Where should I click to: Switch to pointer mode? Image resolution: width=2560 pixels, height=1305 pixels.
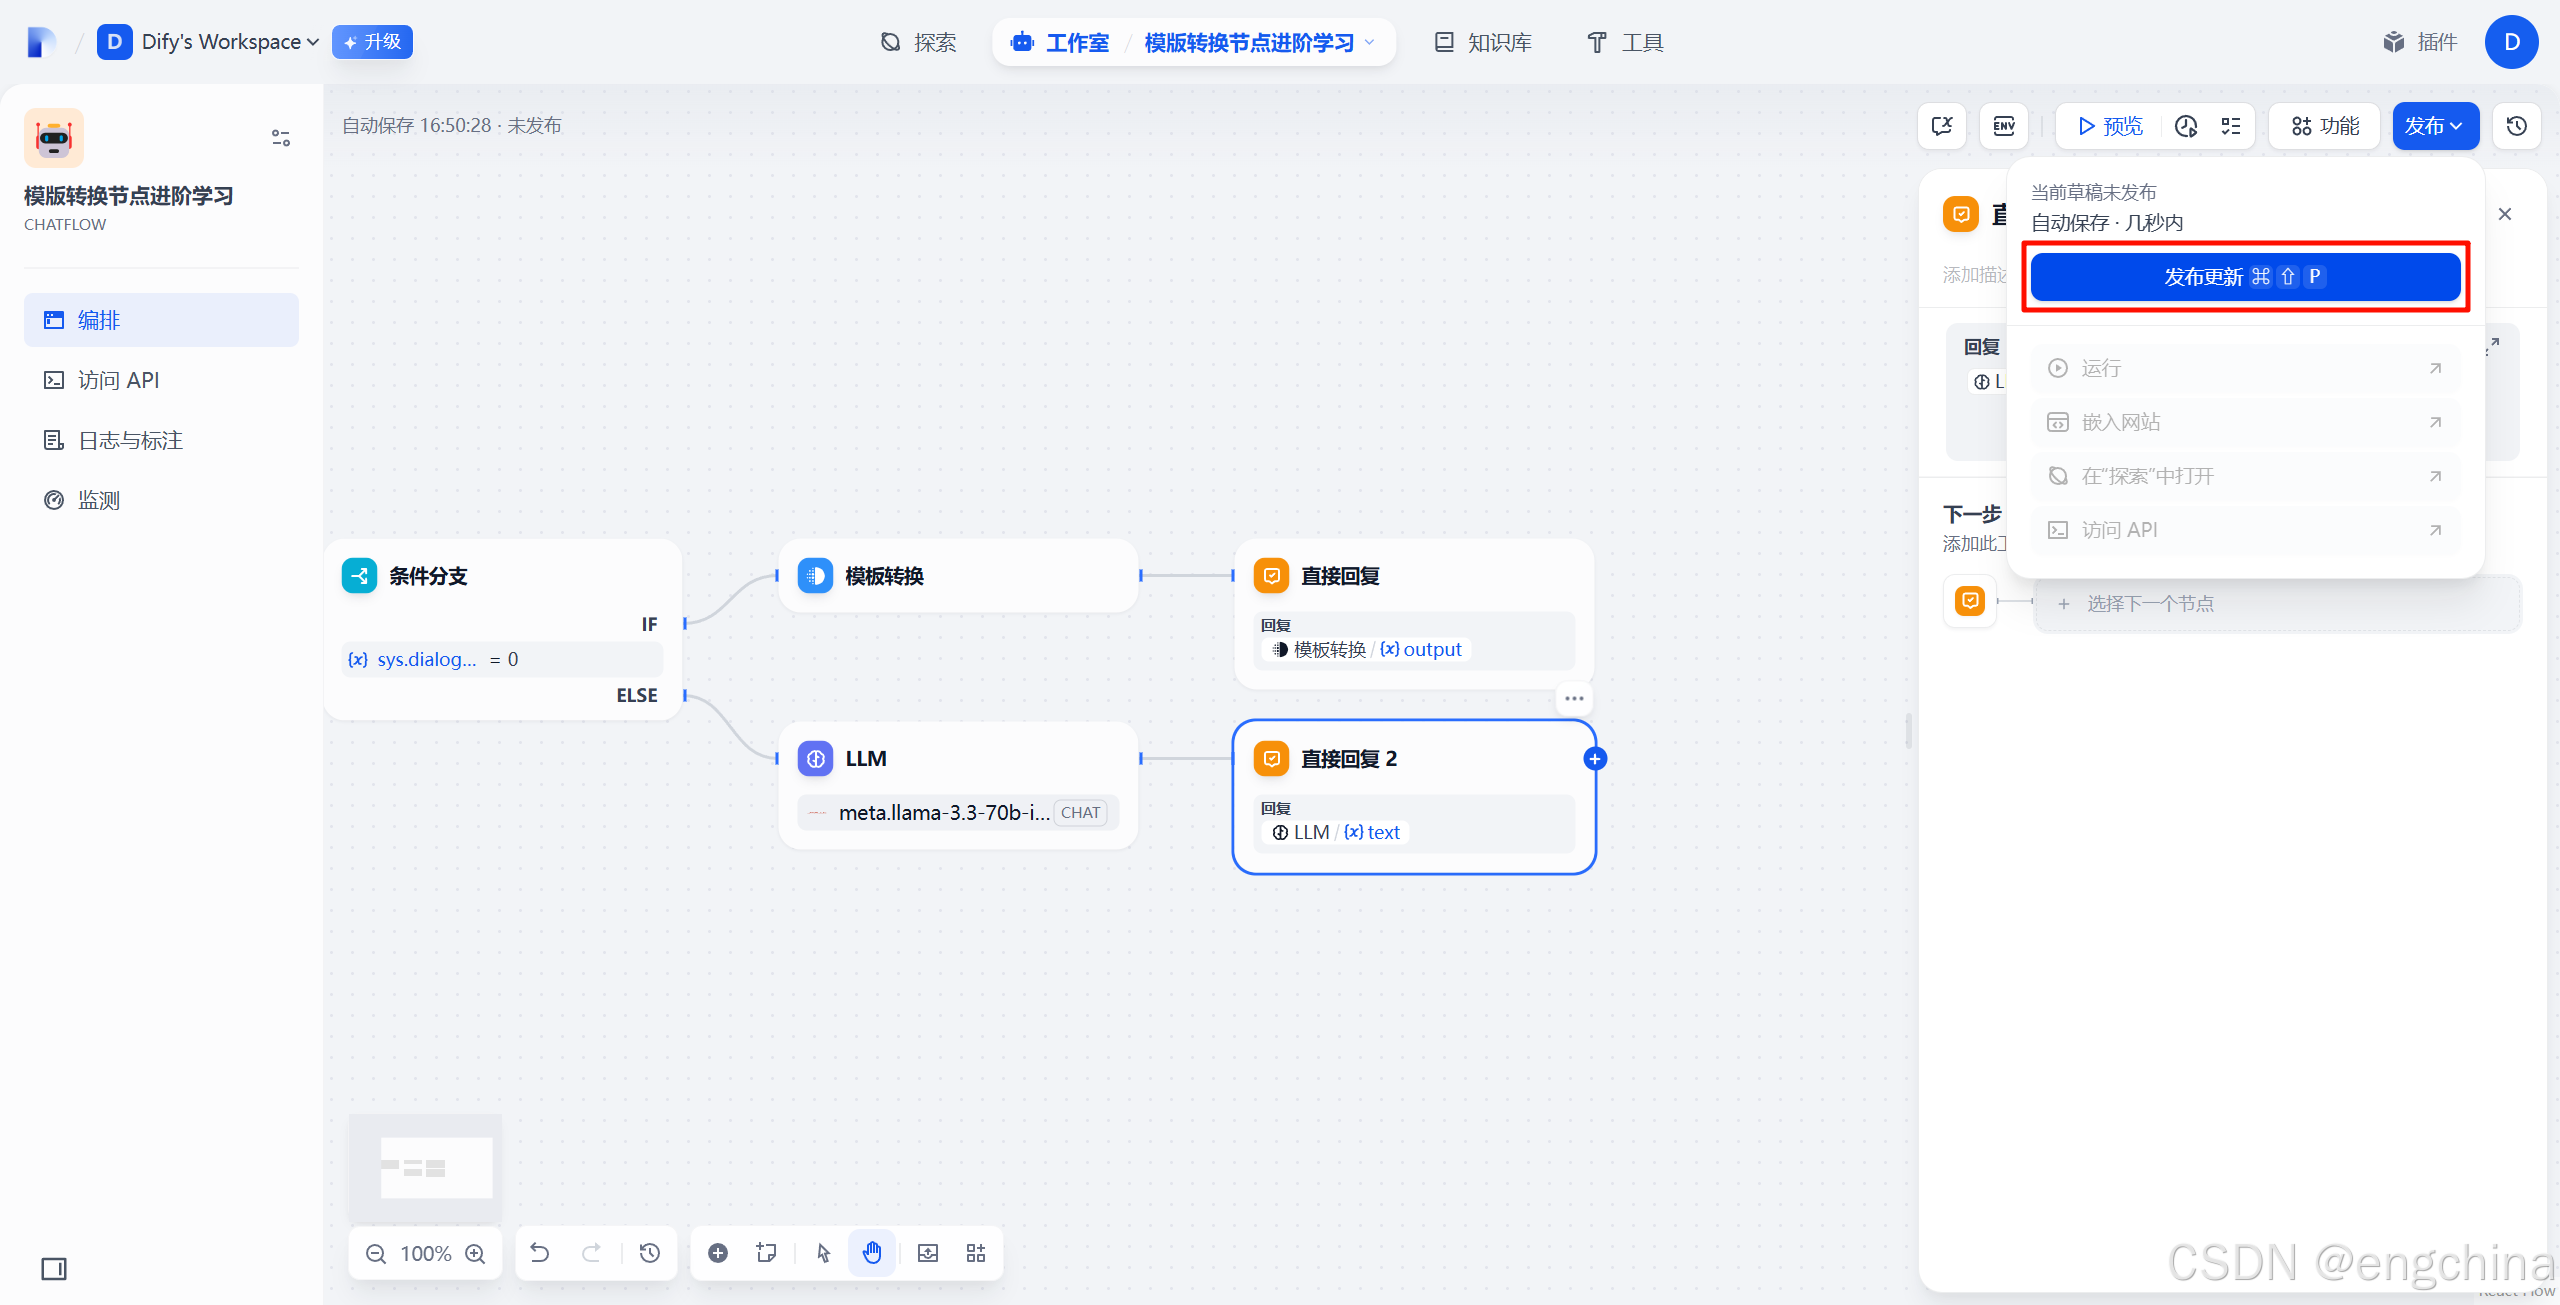823,1253
